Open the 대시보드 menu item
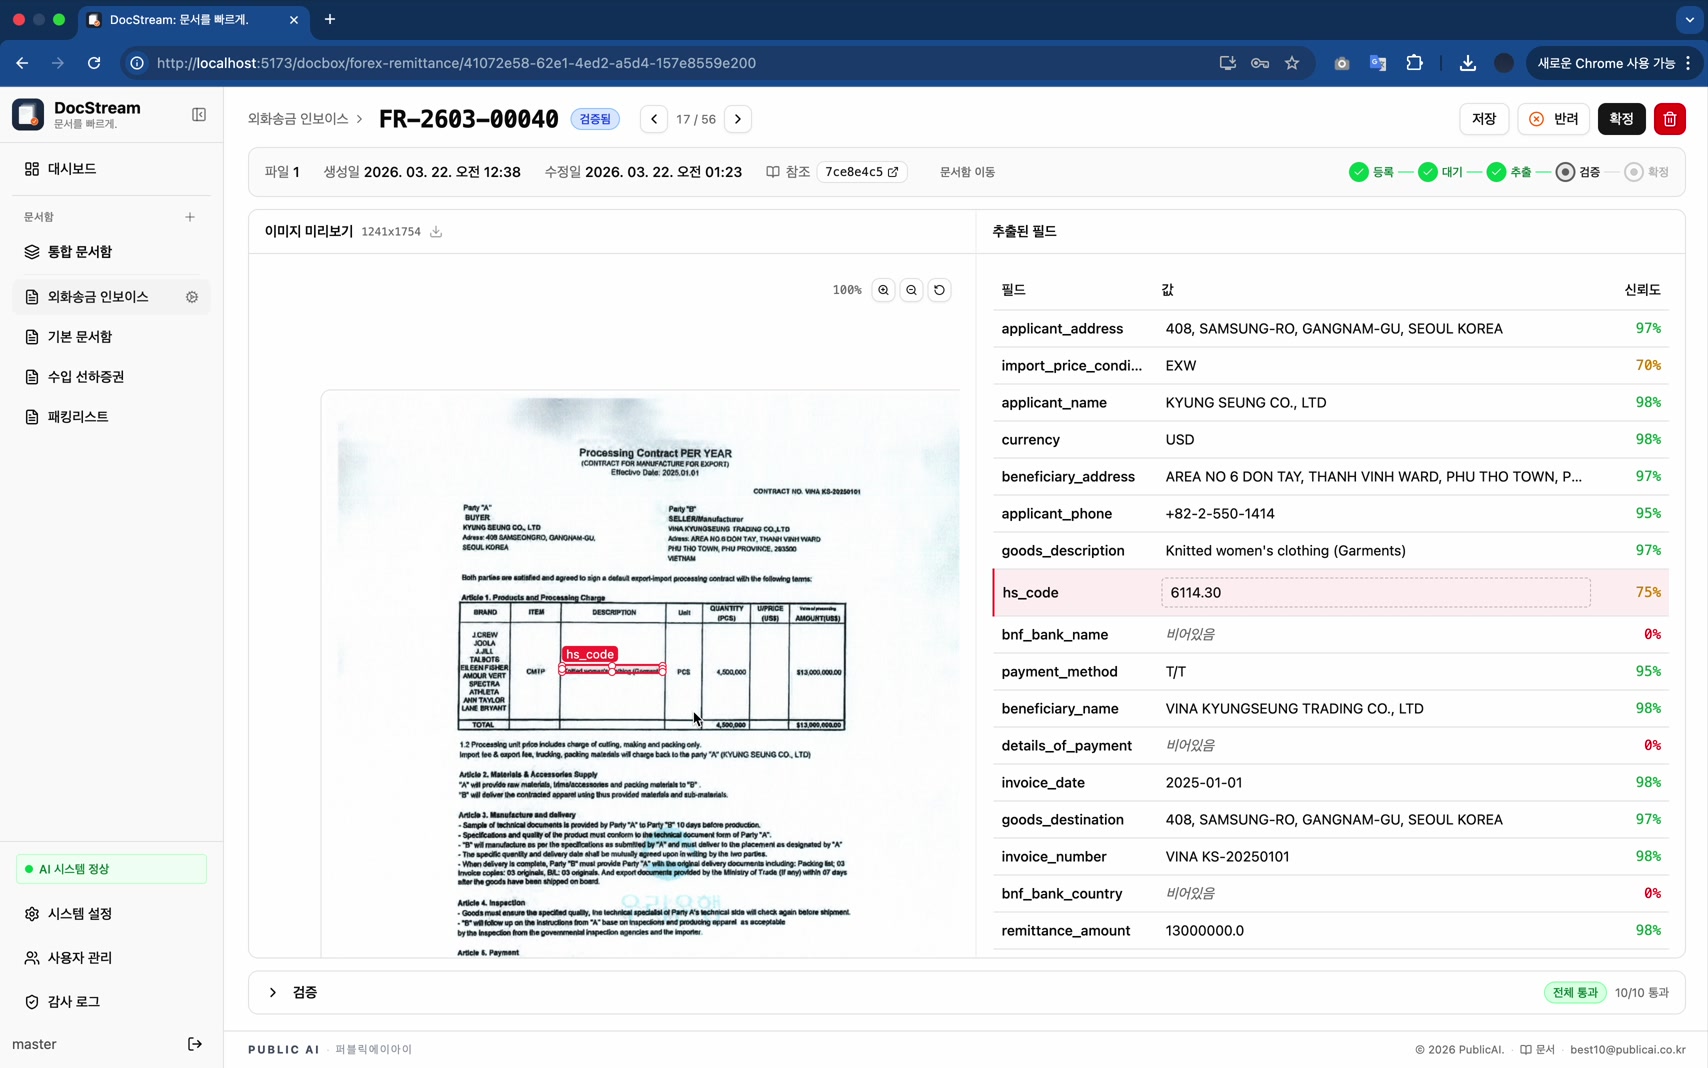Image resolution: width=1708 pixels, height=1068 pixels. 72,169
